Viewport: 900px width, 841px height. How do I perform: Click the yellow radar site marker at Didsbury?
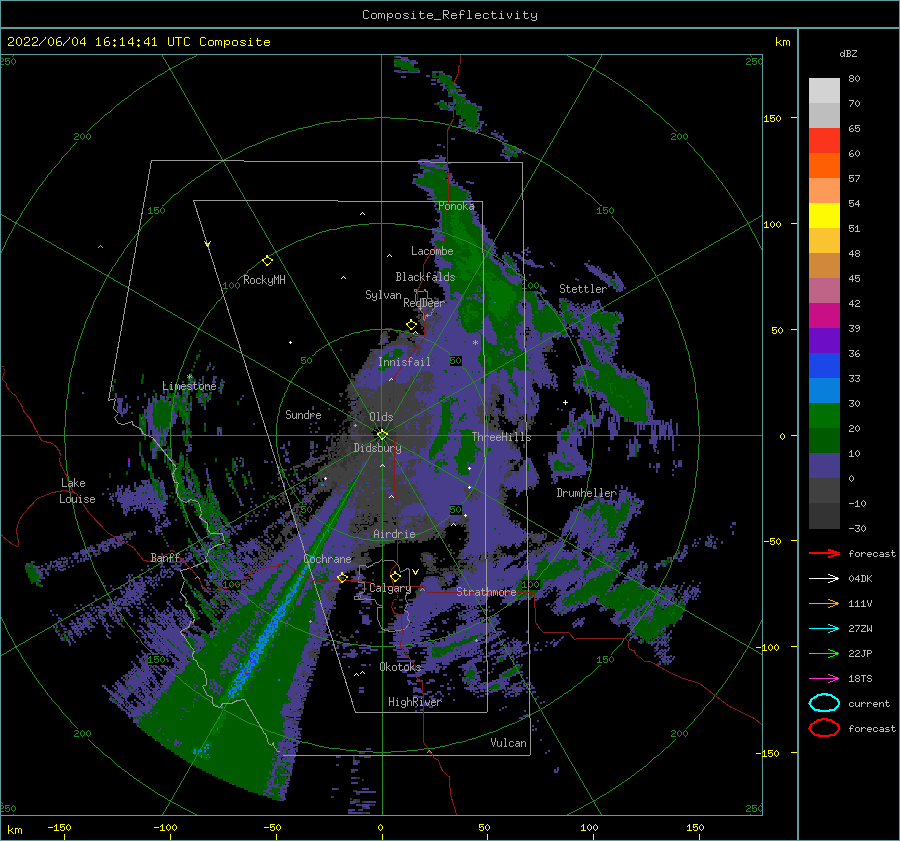[x=382, y=435]
